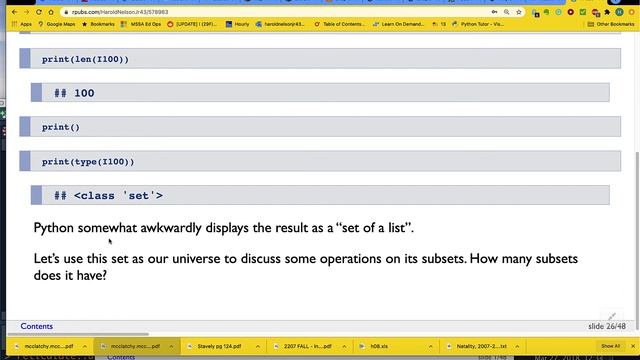The image size is (640, 360).
Task: Open the Hourly bookmark
Action: click(x=237, y=24)
